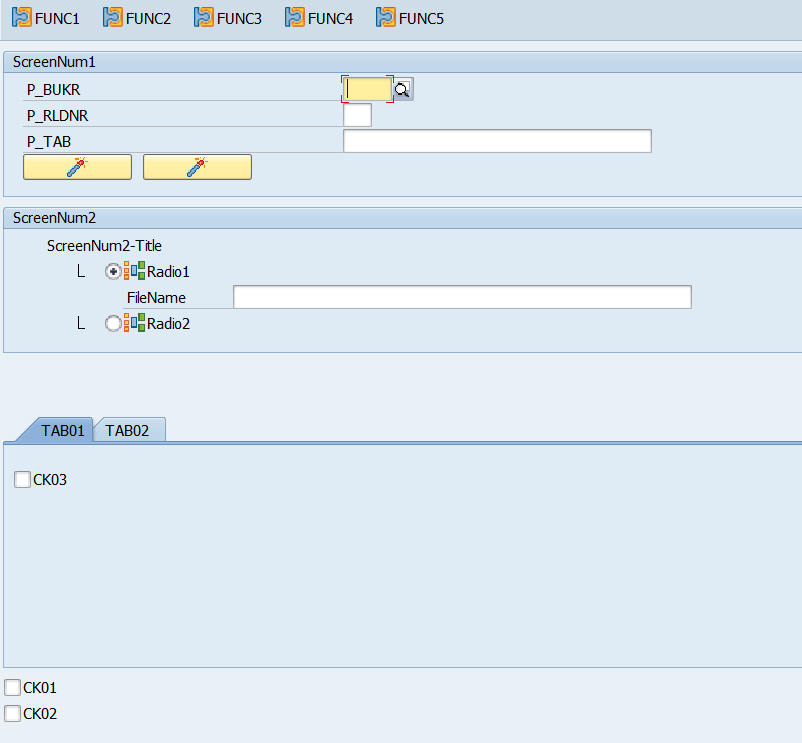Click the P_TAB label
Image resolution: width=802 pixels, height=743 pixels.
[49, 142]
